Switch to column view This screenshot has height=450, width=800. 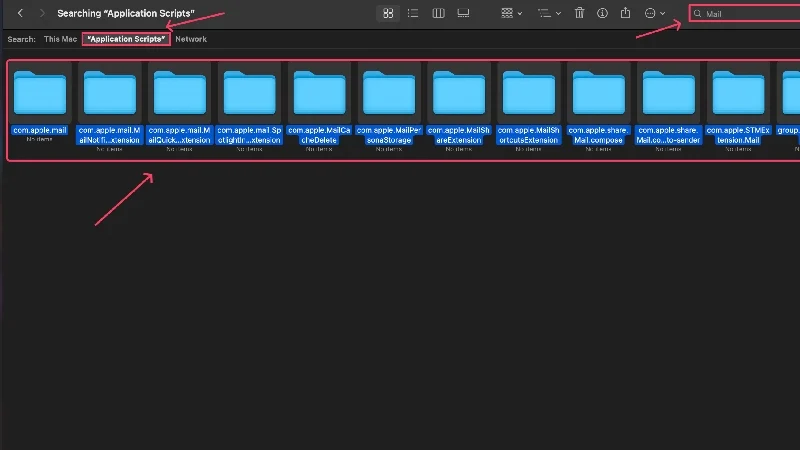(x=438, y=13)
